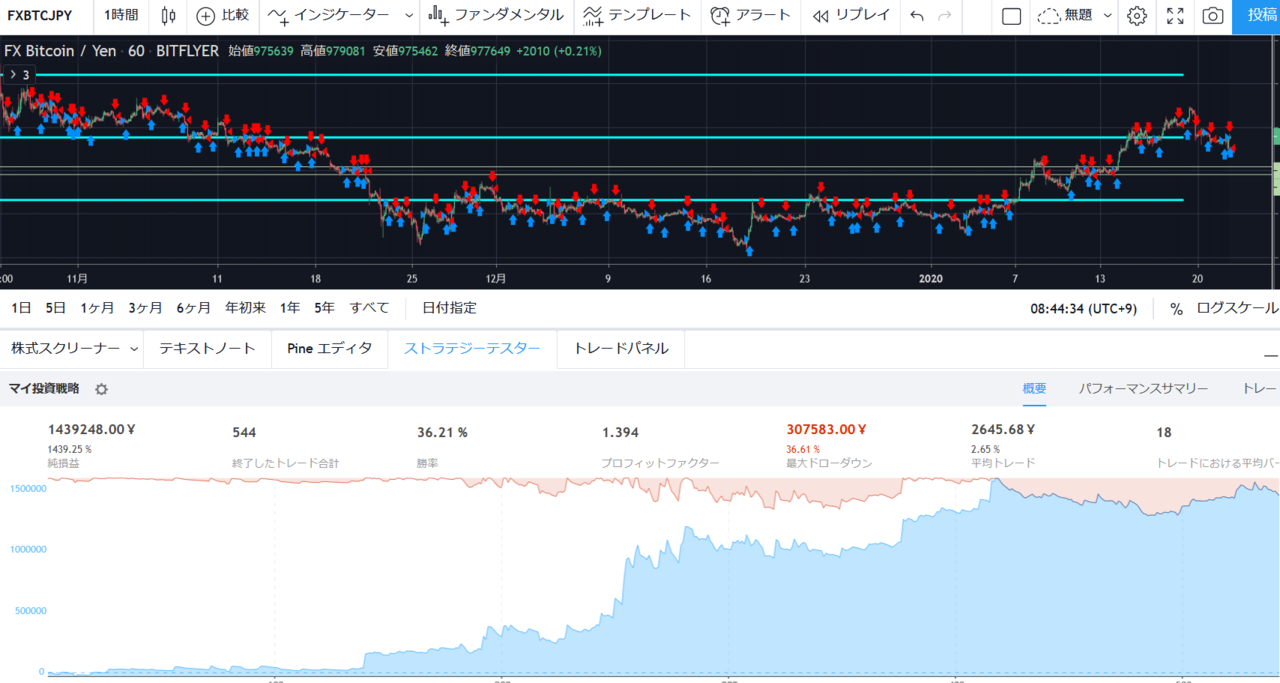Screen dimensions: 1280x683
Task: Open the Pine エディタ tab
Action: [x=329, y=349]
